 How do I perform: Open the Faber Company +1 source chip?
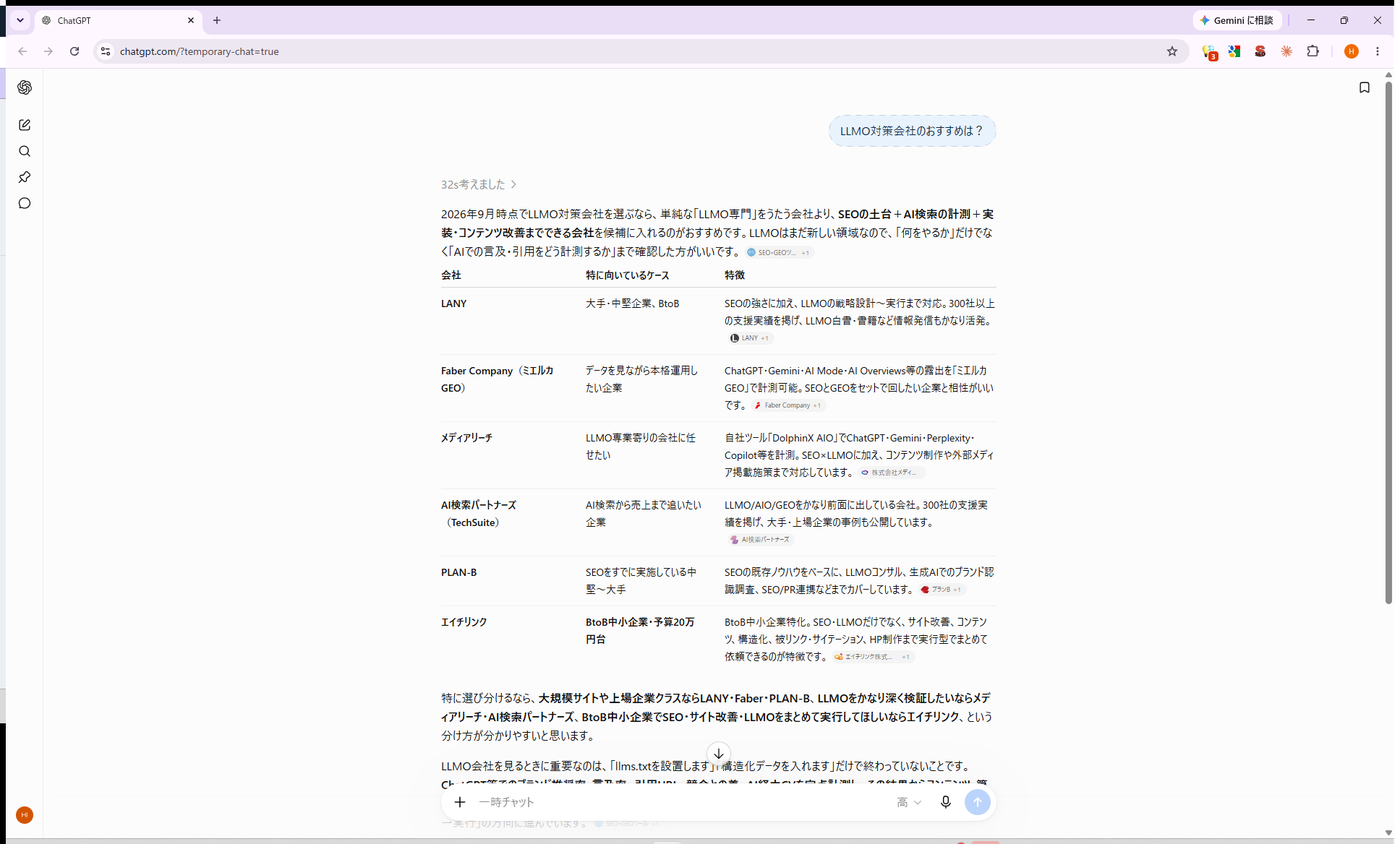[x=788, y=405]
